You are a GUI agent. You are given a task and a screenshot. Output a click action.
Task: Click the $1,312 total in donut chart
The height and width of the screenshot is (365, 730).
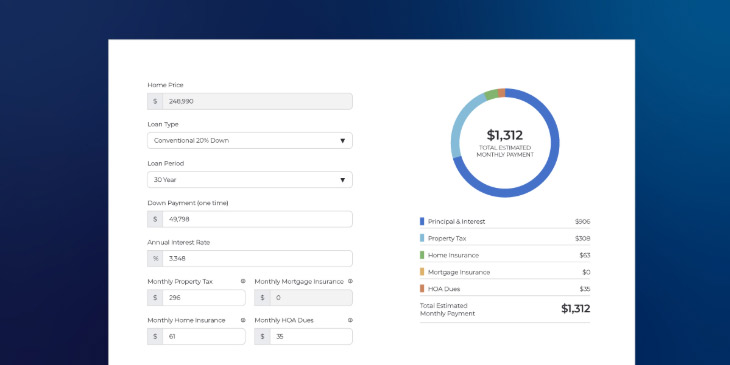pyautogui.click(x=505, y=135)
